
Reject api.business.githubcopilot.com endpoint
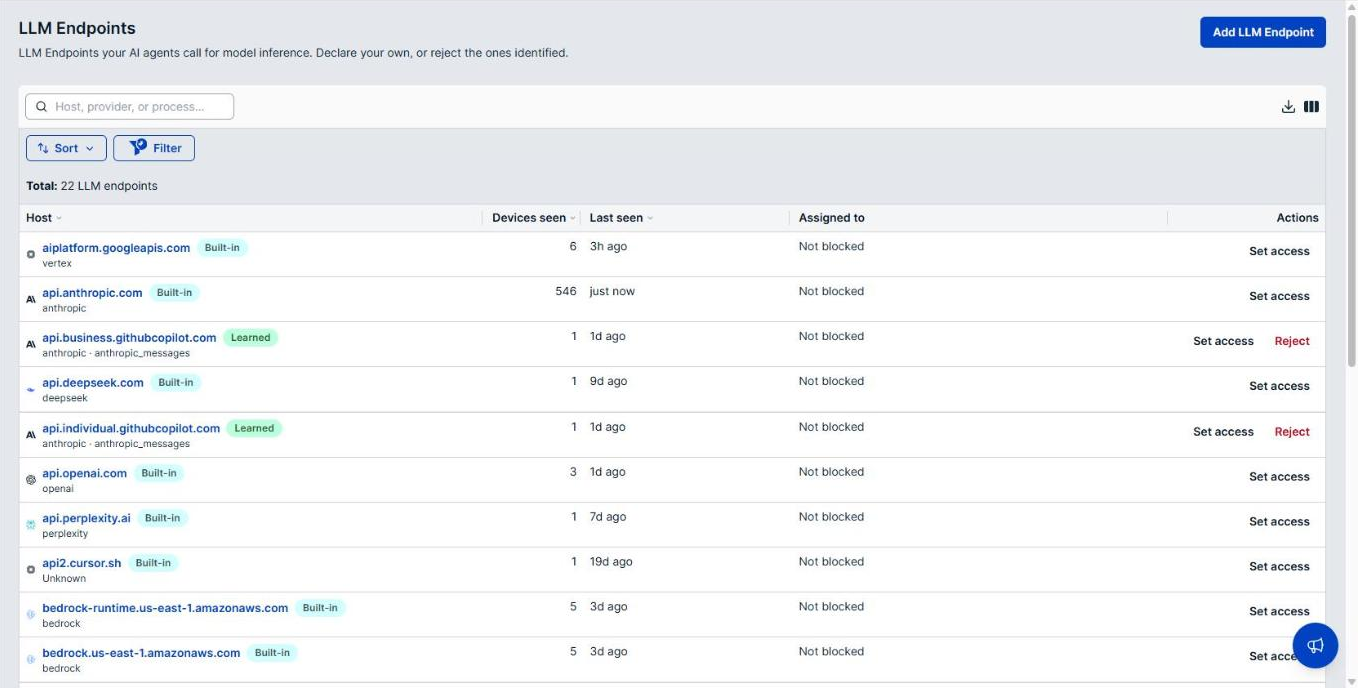click(1292, 341)
